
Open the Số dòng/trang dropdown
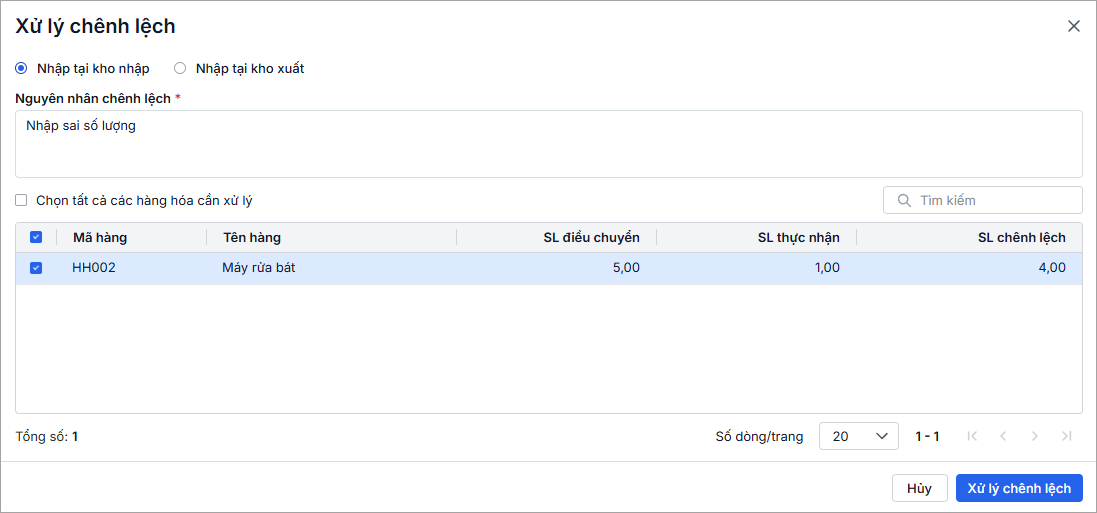click(858, 436)
